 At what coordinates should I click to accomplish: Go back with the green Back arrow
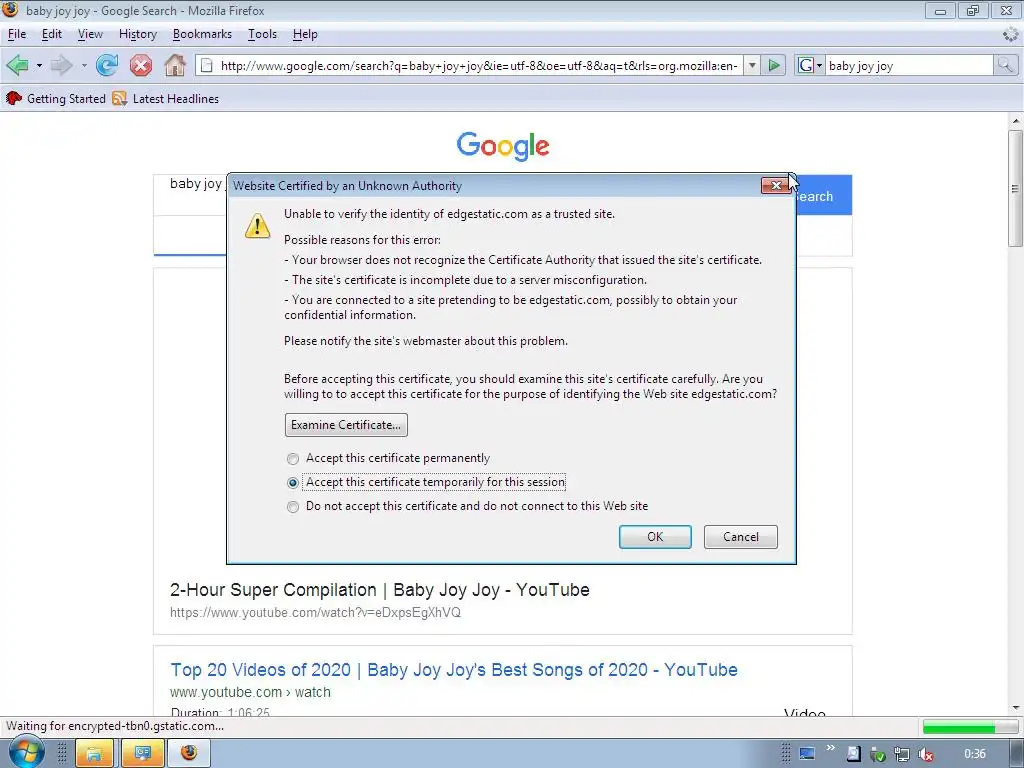pyautogui.click(x=18, y=65)
